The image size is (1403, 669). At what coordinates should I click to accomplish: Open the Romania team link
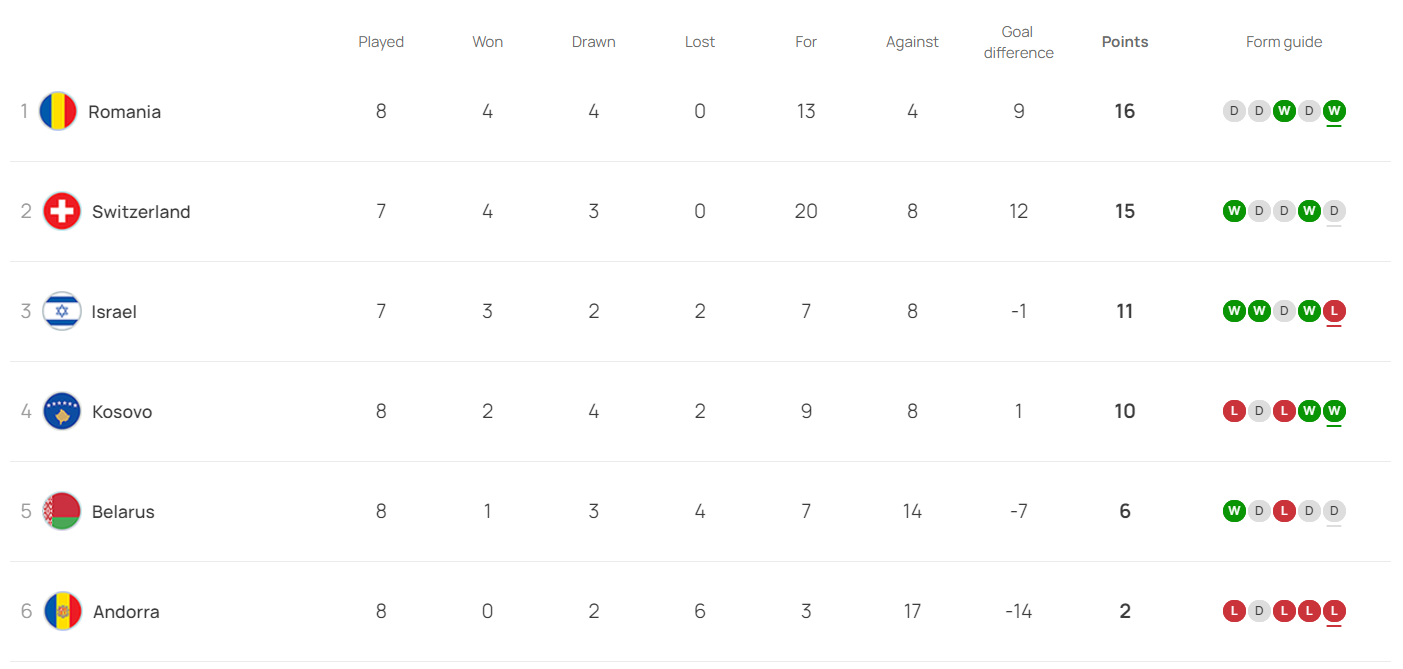click(124, 112)
